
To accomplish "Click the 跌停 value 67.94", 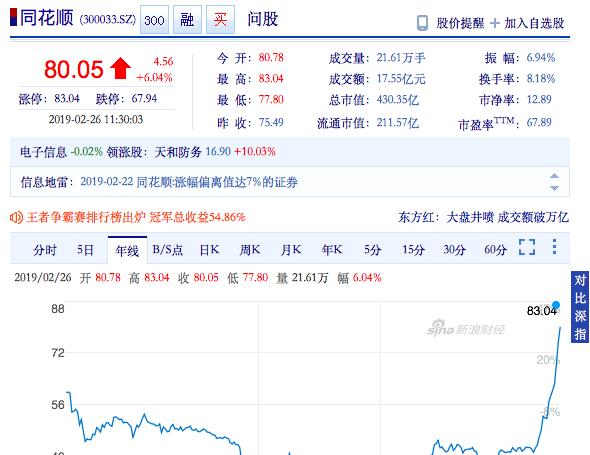I will (x=144, y=99).
